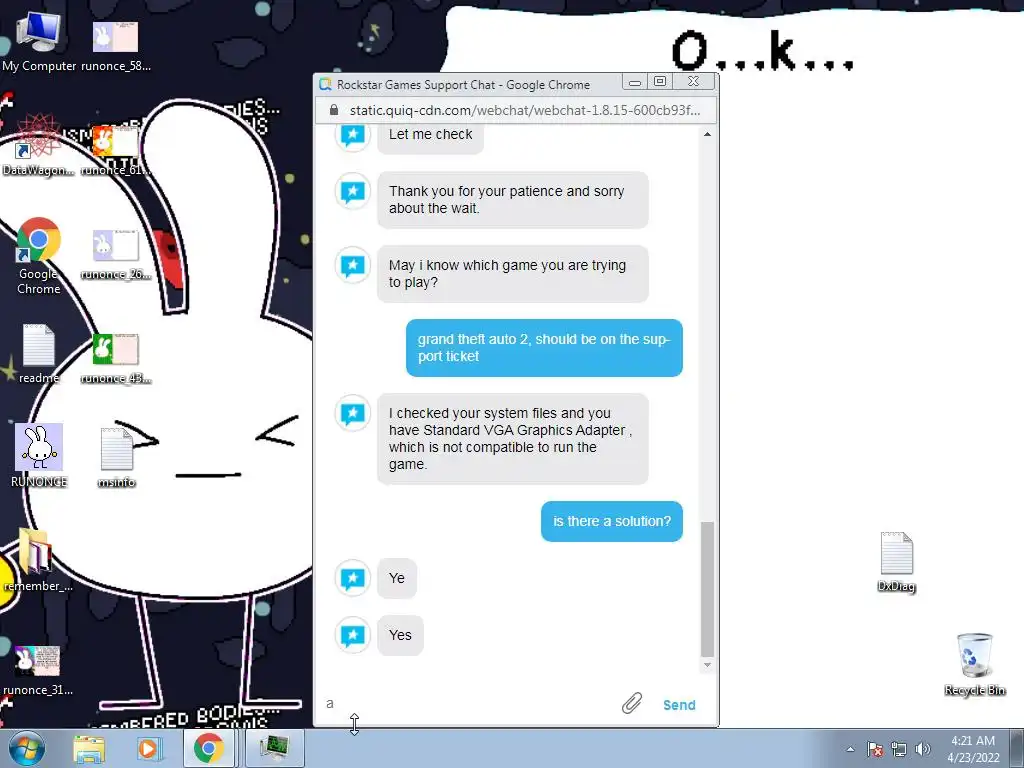This screenshot has height=768, width=1024.
Task: Click the 'Let me check' message
Action: click(x=430, y=137)
